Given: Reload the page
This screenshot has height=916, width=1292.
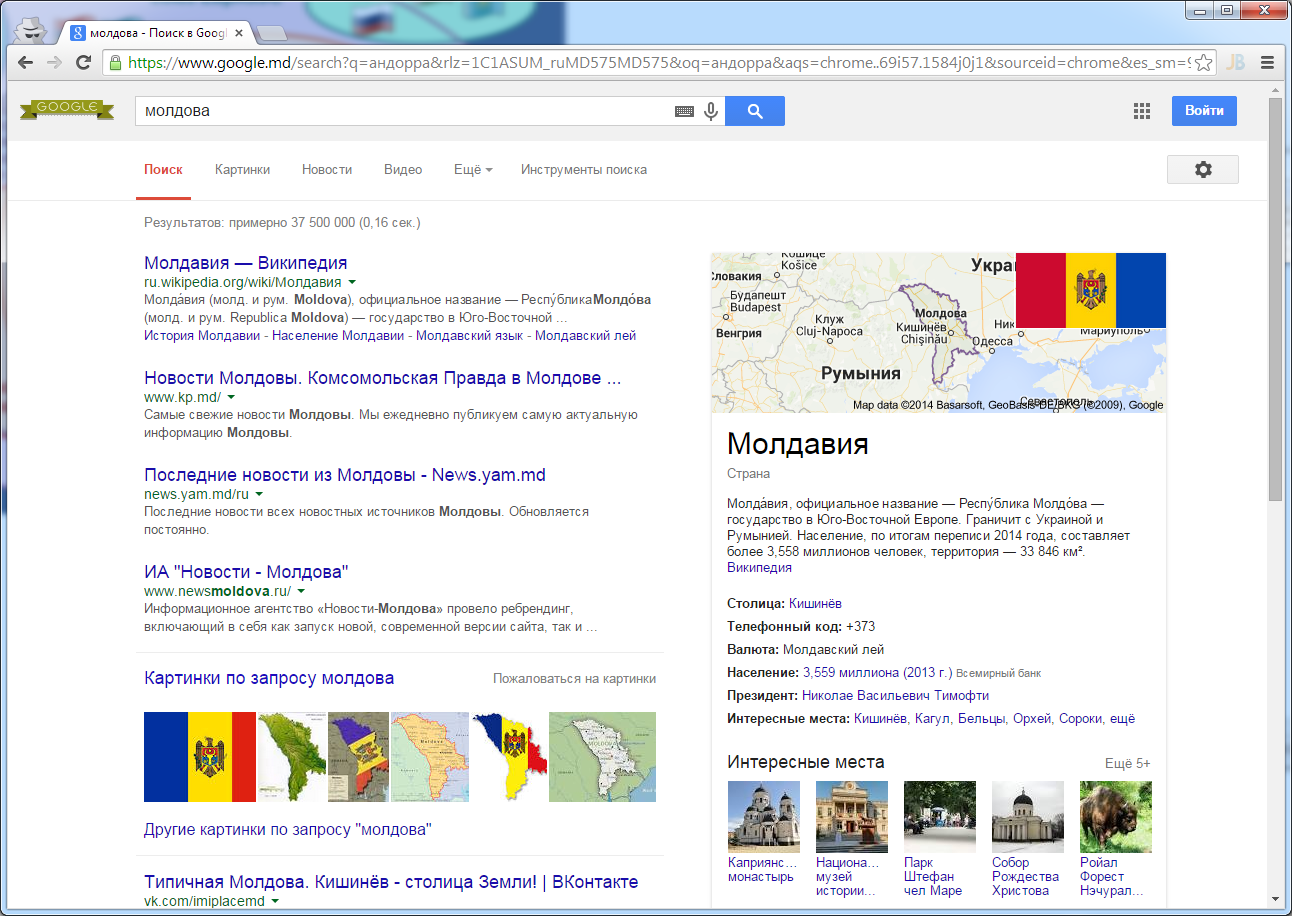Looking at the screenshot, I should click(84, 62).
